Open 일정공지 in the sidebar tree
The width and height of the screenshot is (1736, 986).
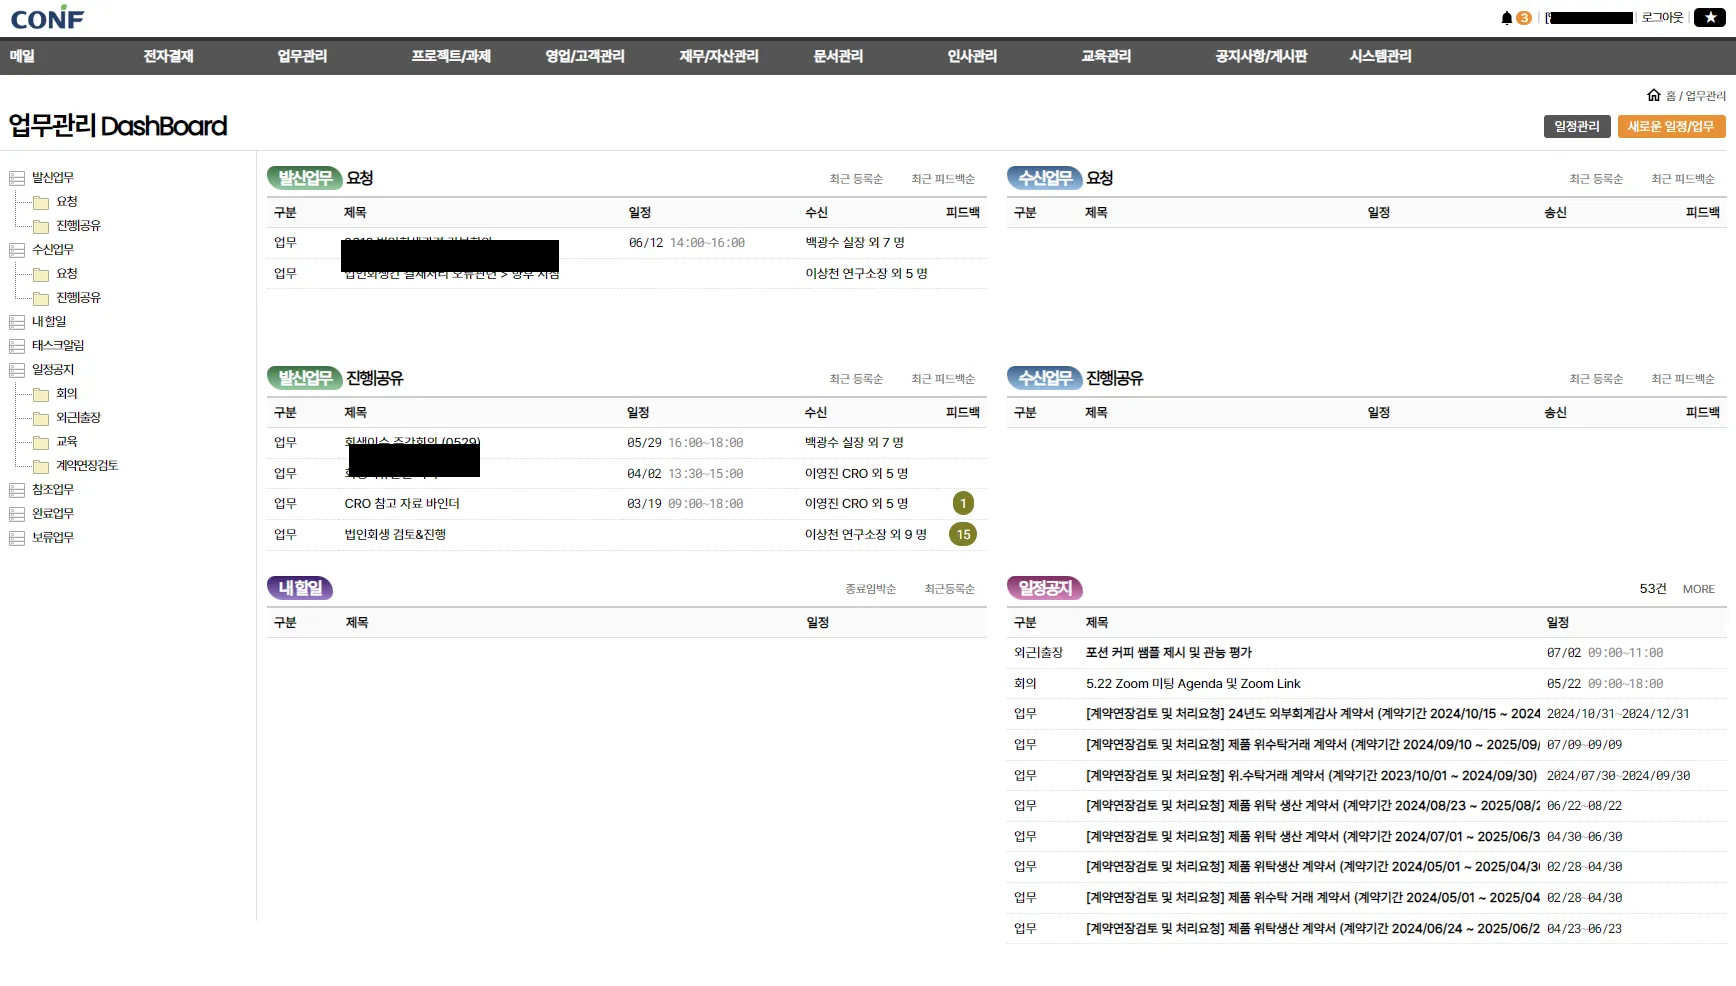coord(53,370)
